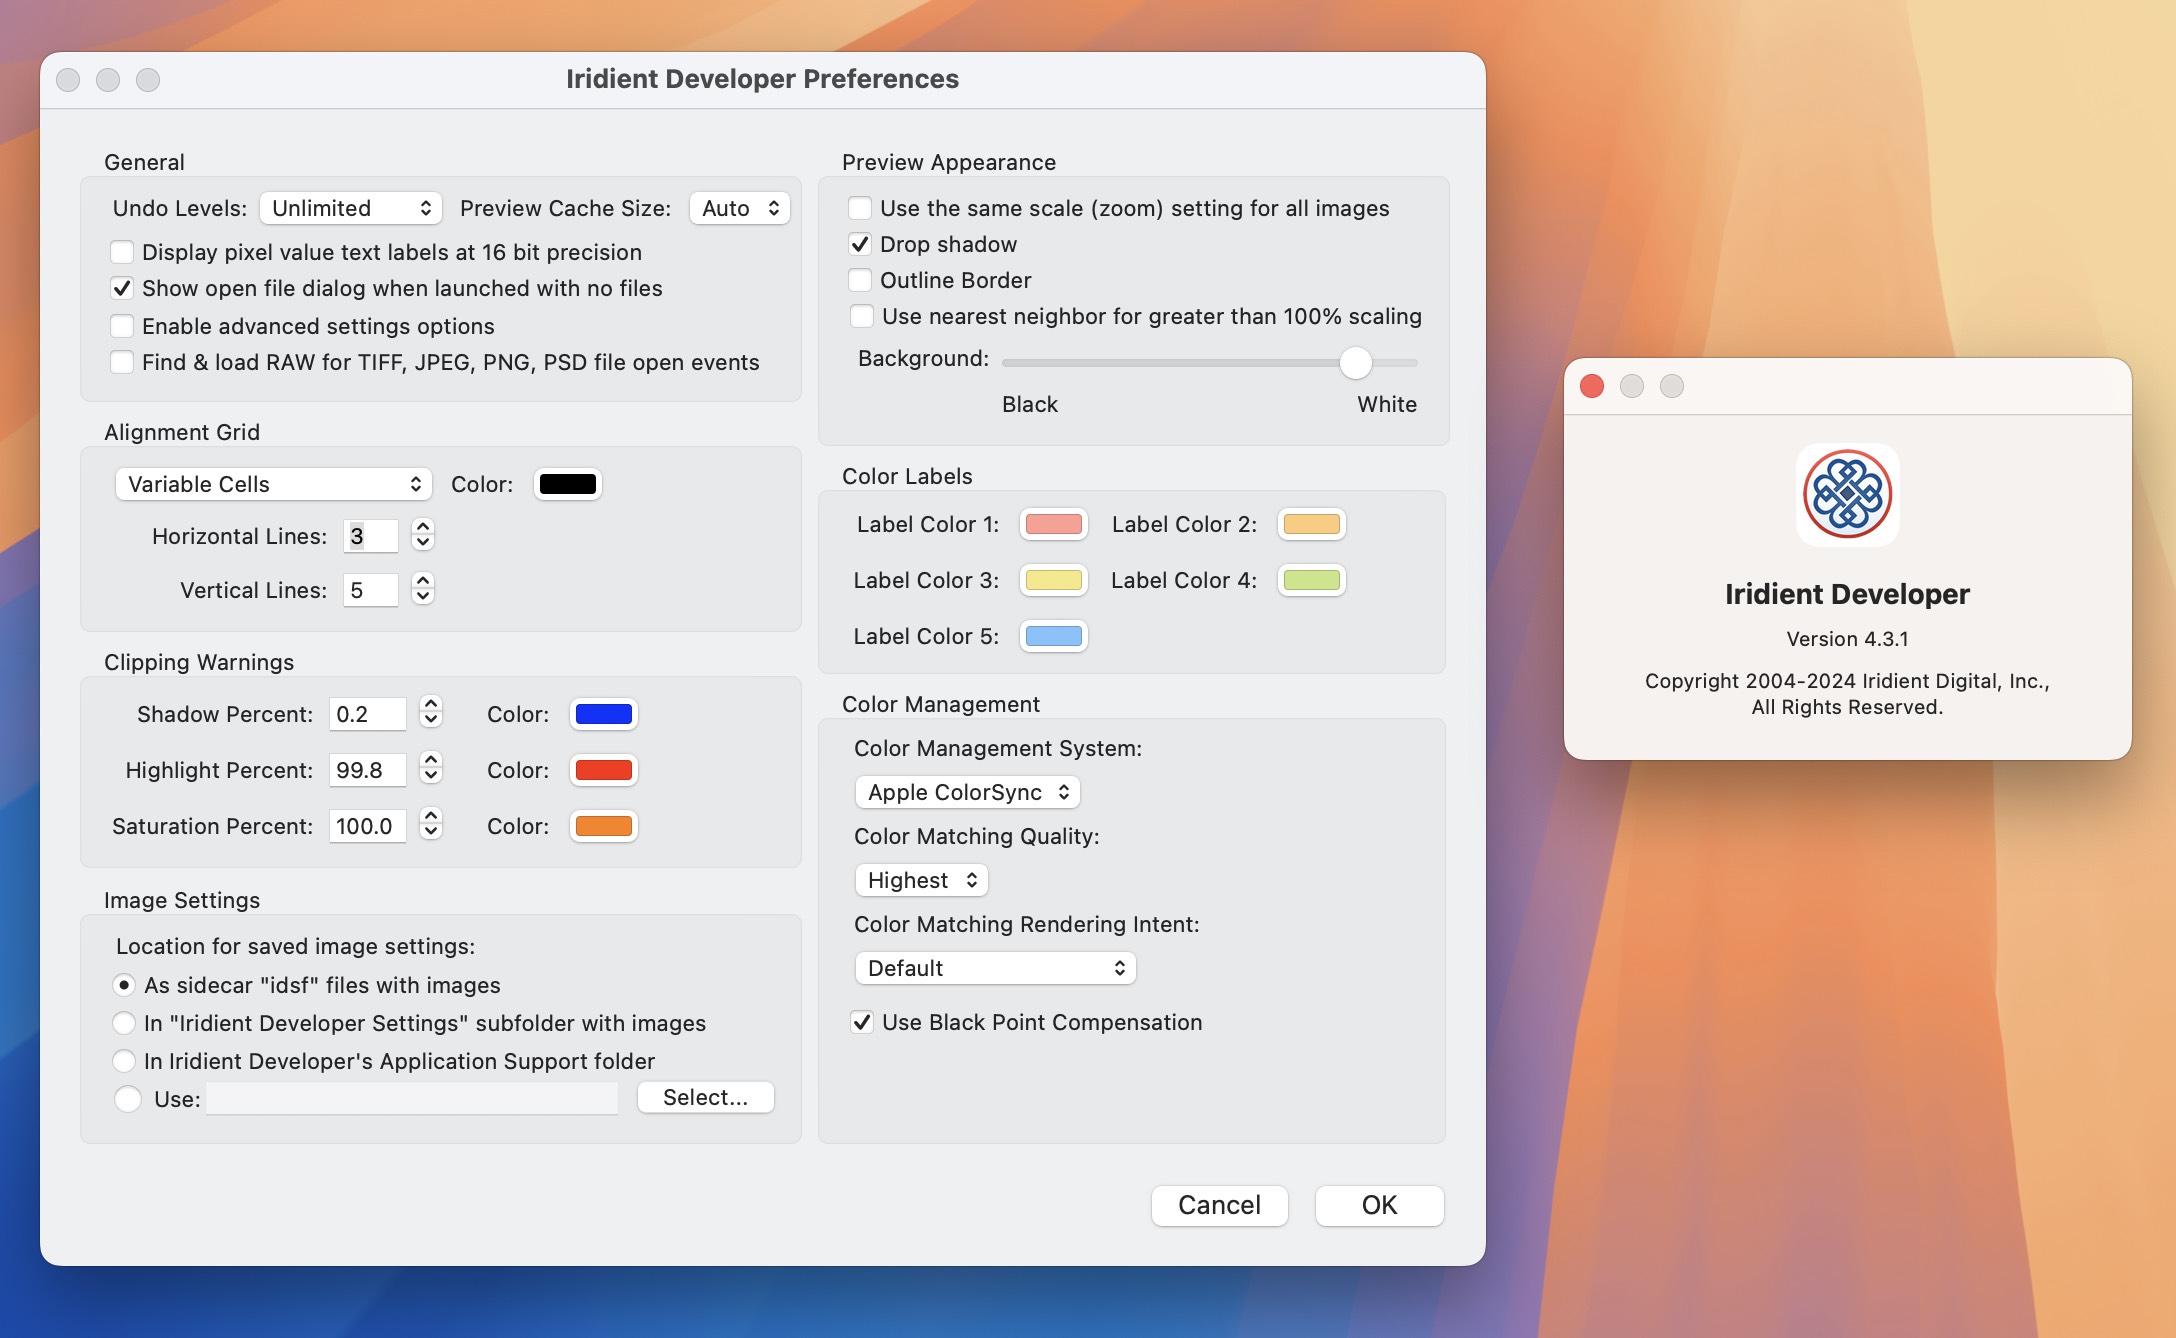
Task: Enable the Outline Border option
Action: [860, 280]
